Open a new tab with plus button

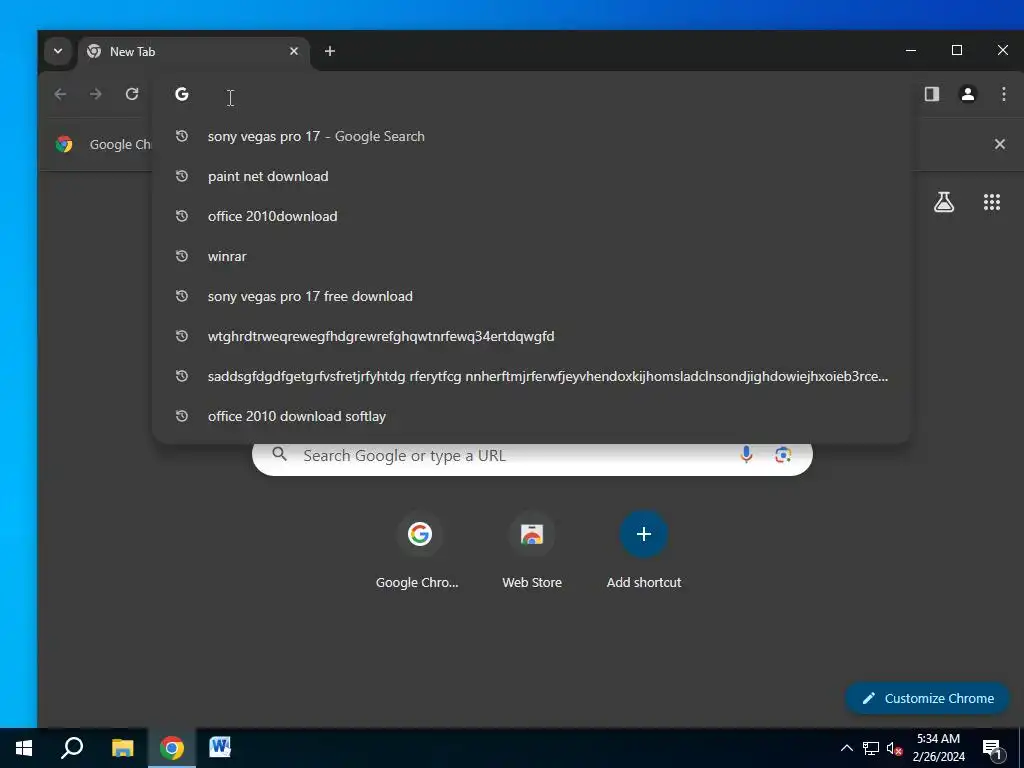[330, 51]
